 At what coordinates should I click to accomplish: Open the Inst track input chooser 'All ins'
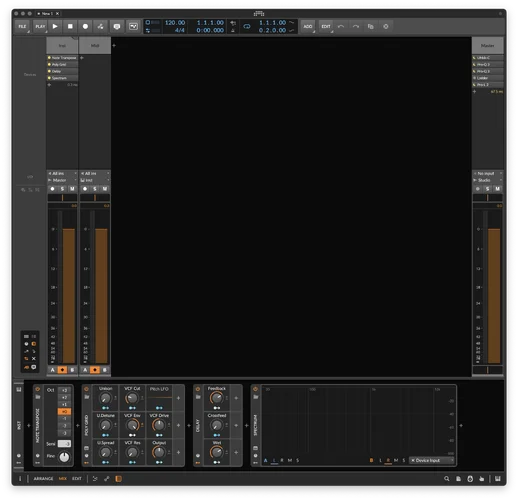click(62, 174)
